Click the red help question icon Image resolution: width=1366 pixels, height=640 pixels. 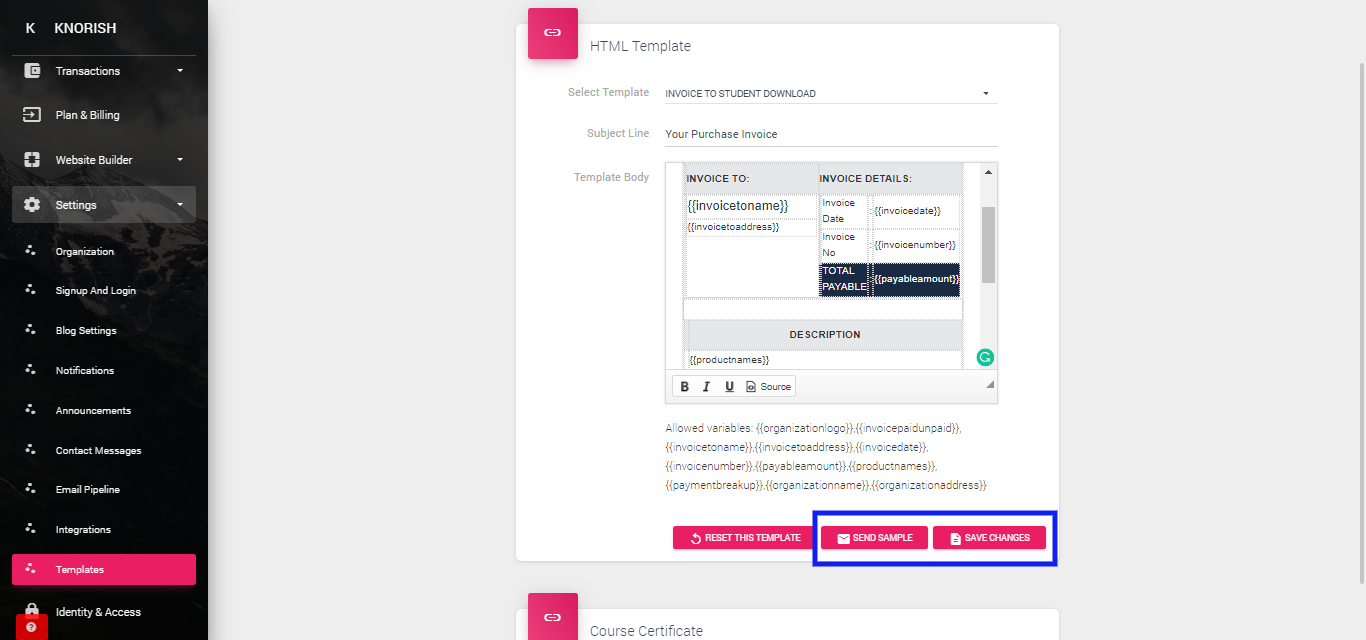(x=31, y=627)
